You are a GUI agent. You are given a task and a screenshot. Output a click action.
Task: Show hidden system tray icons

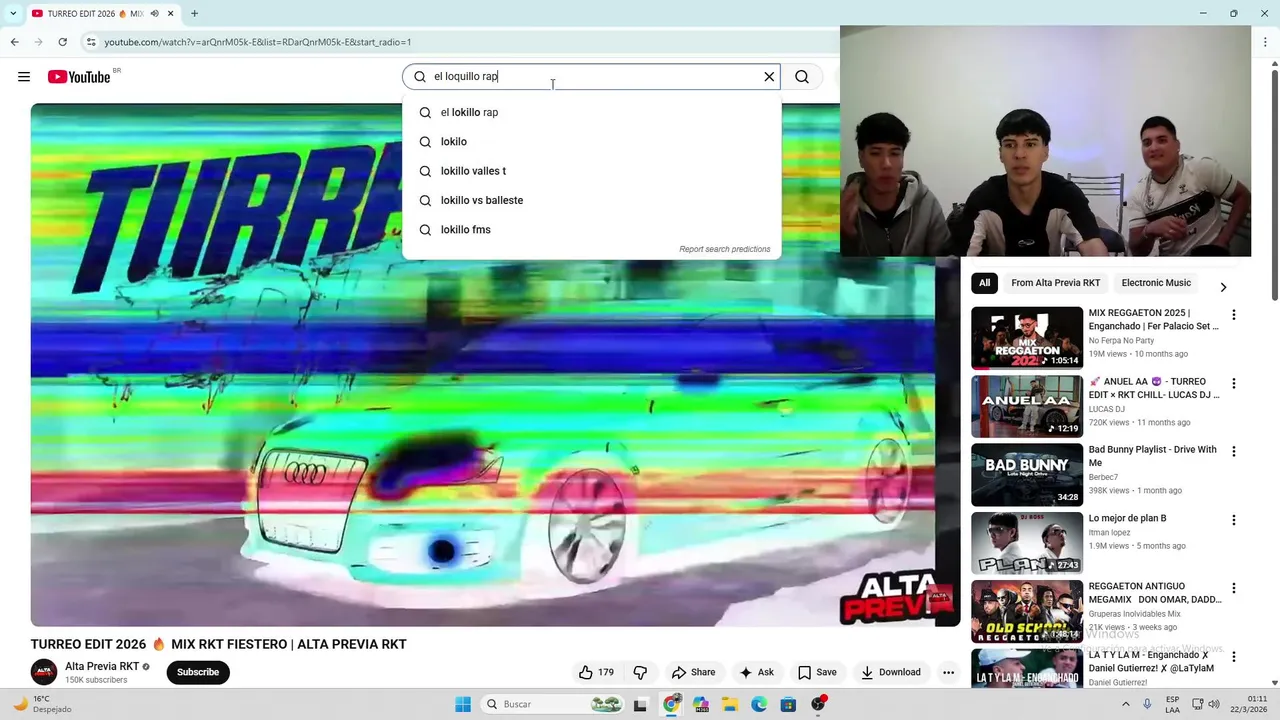1126,704
